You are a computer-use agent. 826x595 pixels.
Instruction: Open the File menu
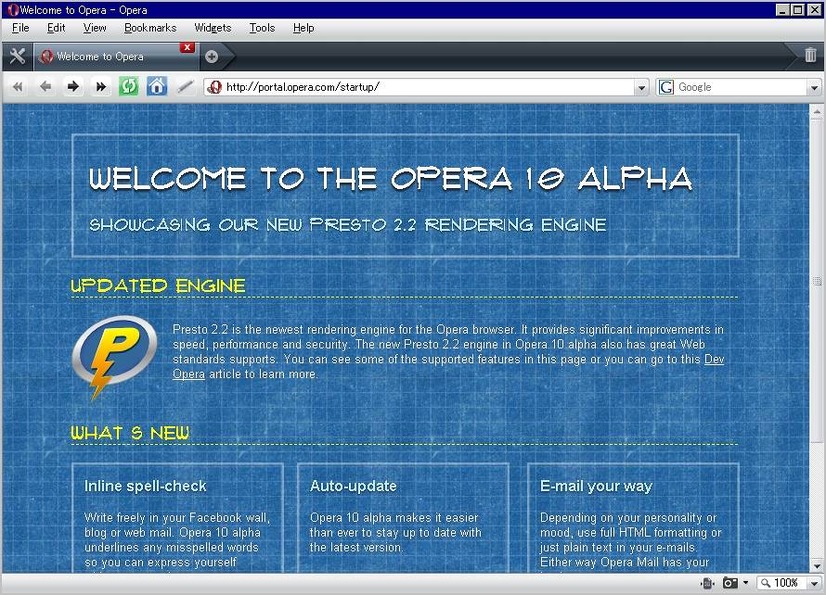(x=21, y=28)
